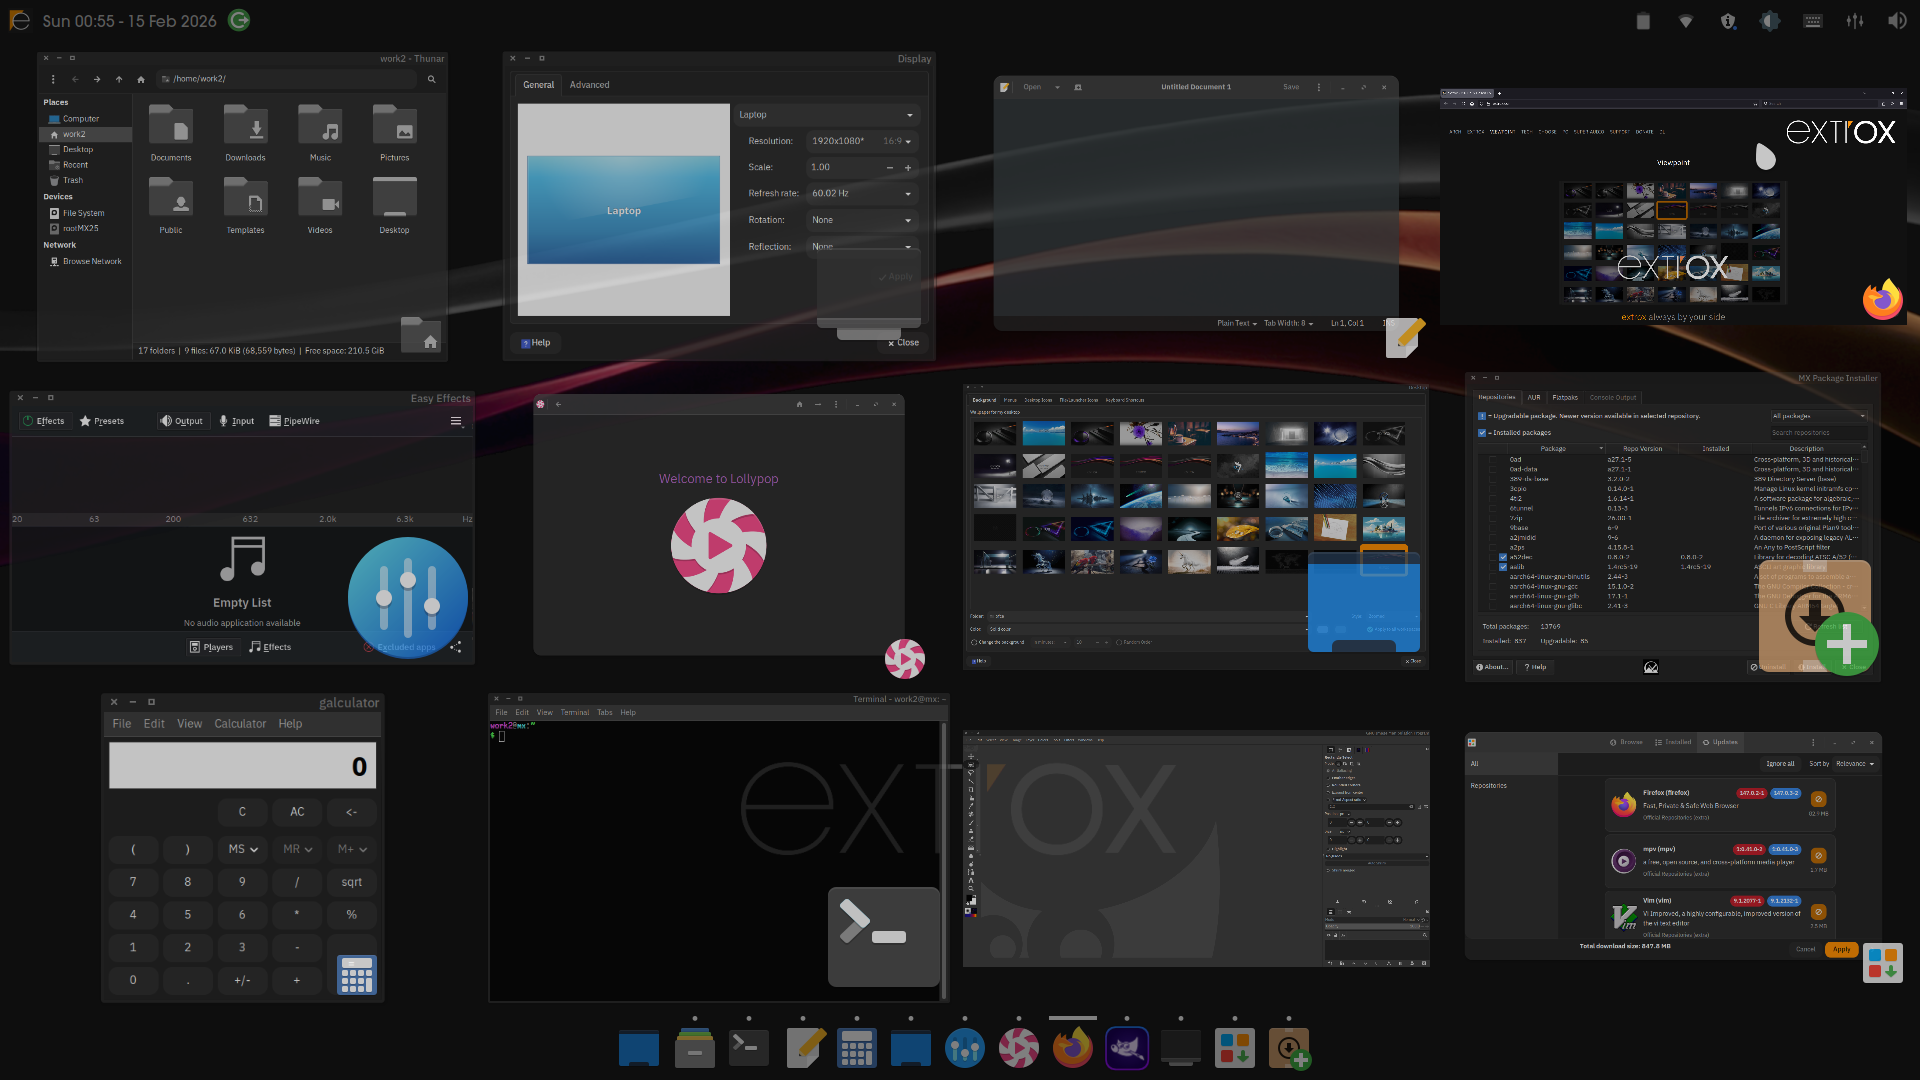Launch GIMP from the dock

[1126, 1048]
